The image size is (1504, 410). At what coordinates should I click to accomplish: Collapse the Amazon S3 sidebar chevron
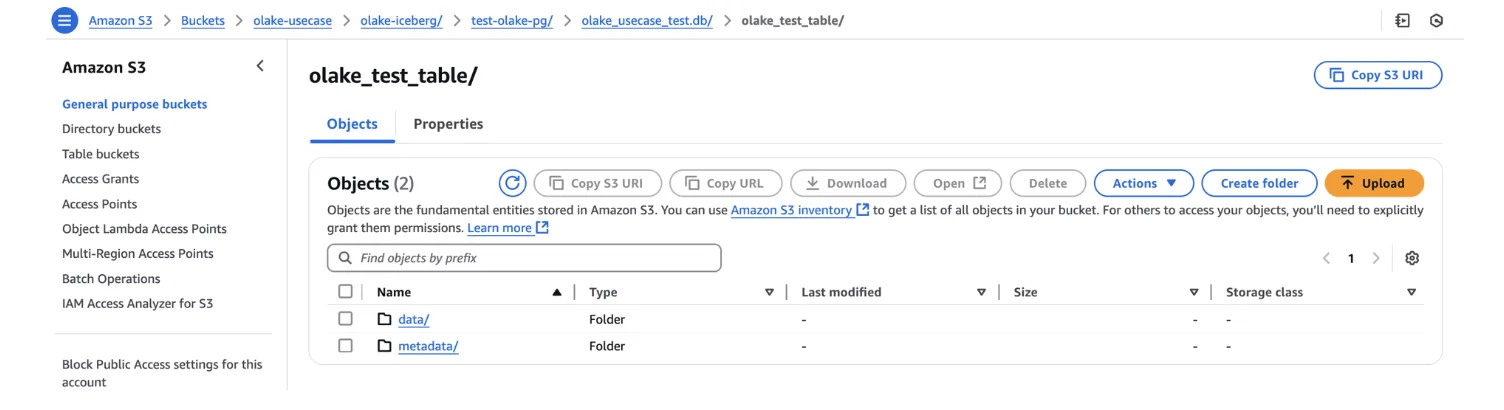pos(260,66)
